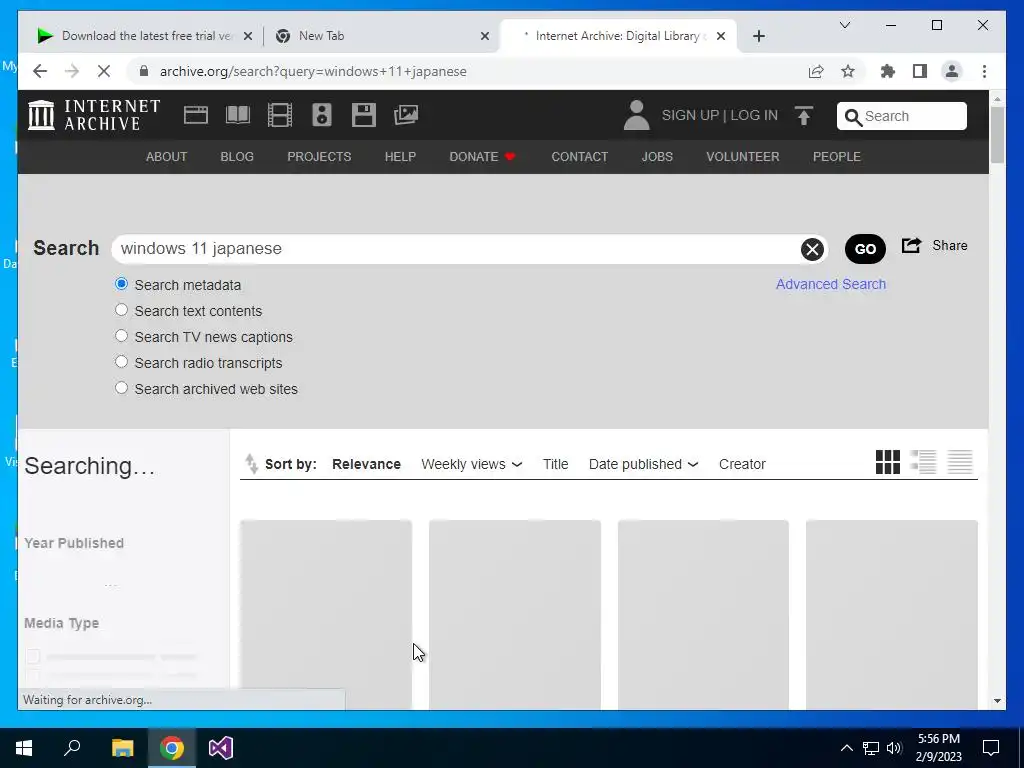Open the Windows Start menu

pos(24,748)
